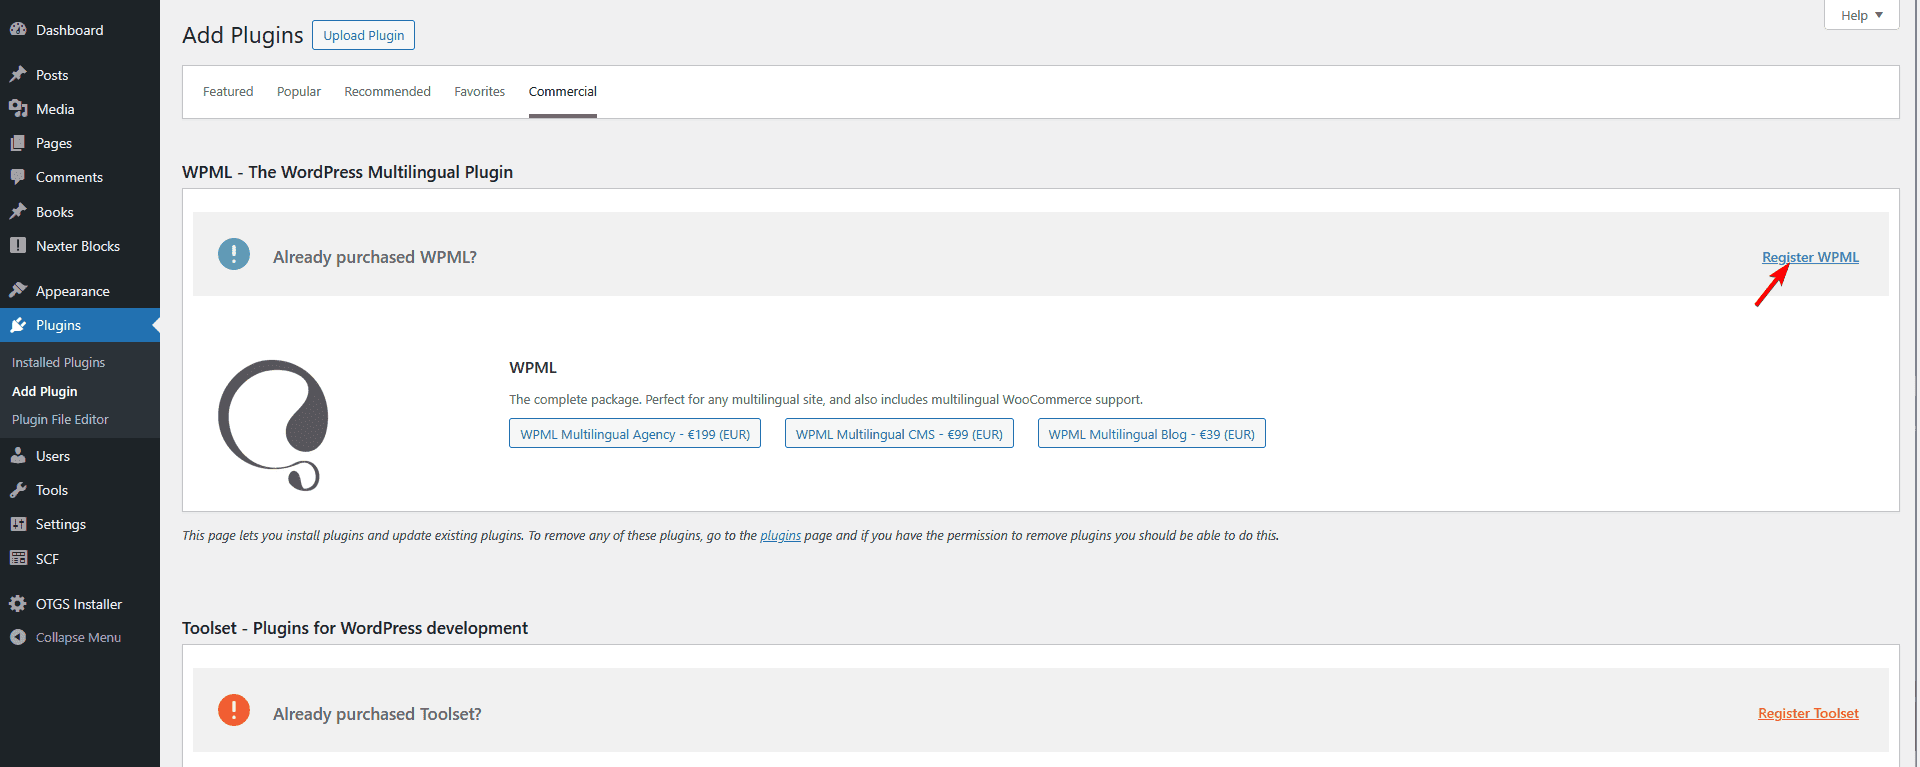Click the Posts pushpin icon

(x=18, y=75)
